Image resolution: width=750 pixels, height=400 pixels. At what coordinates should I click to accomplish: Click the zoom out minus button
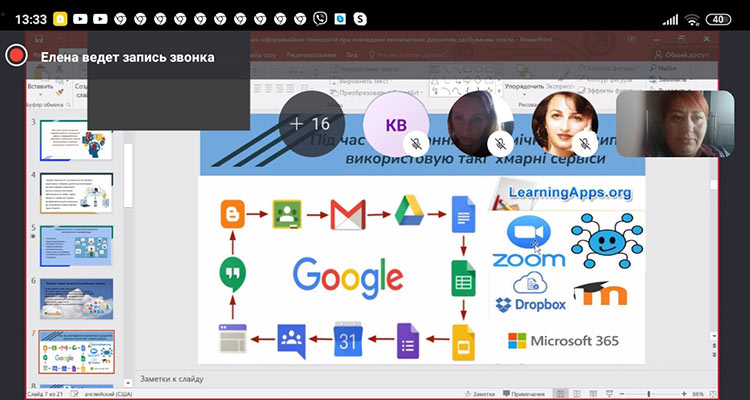point(621,394)
